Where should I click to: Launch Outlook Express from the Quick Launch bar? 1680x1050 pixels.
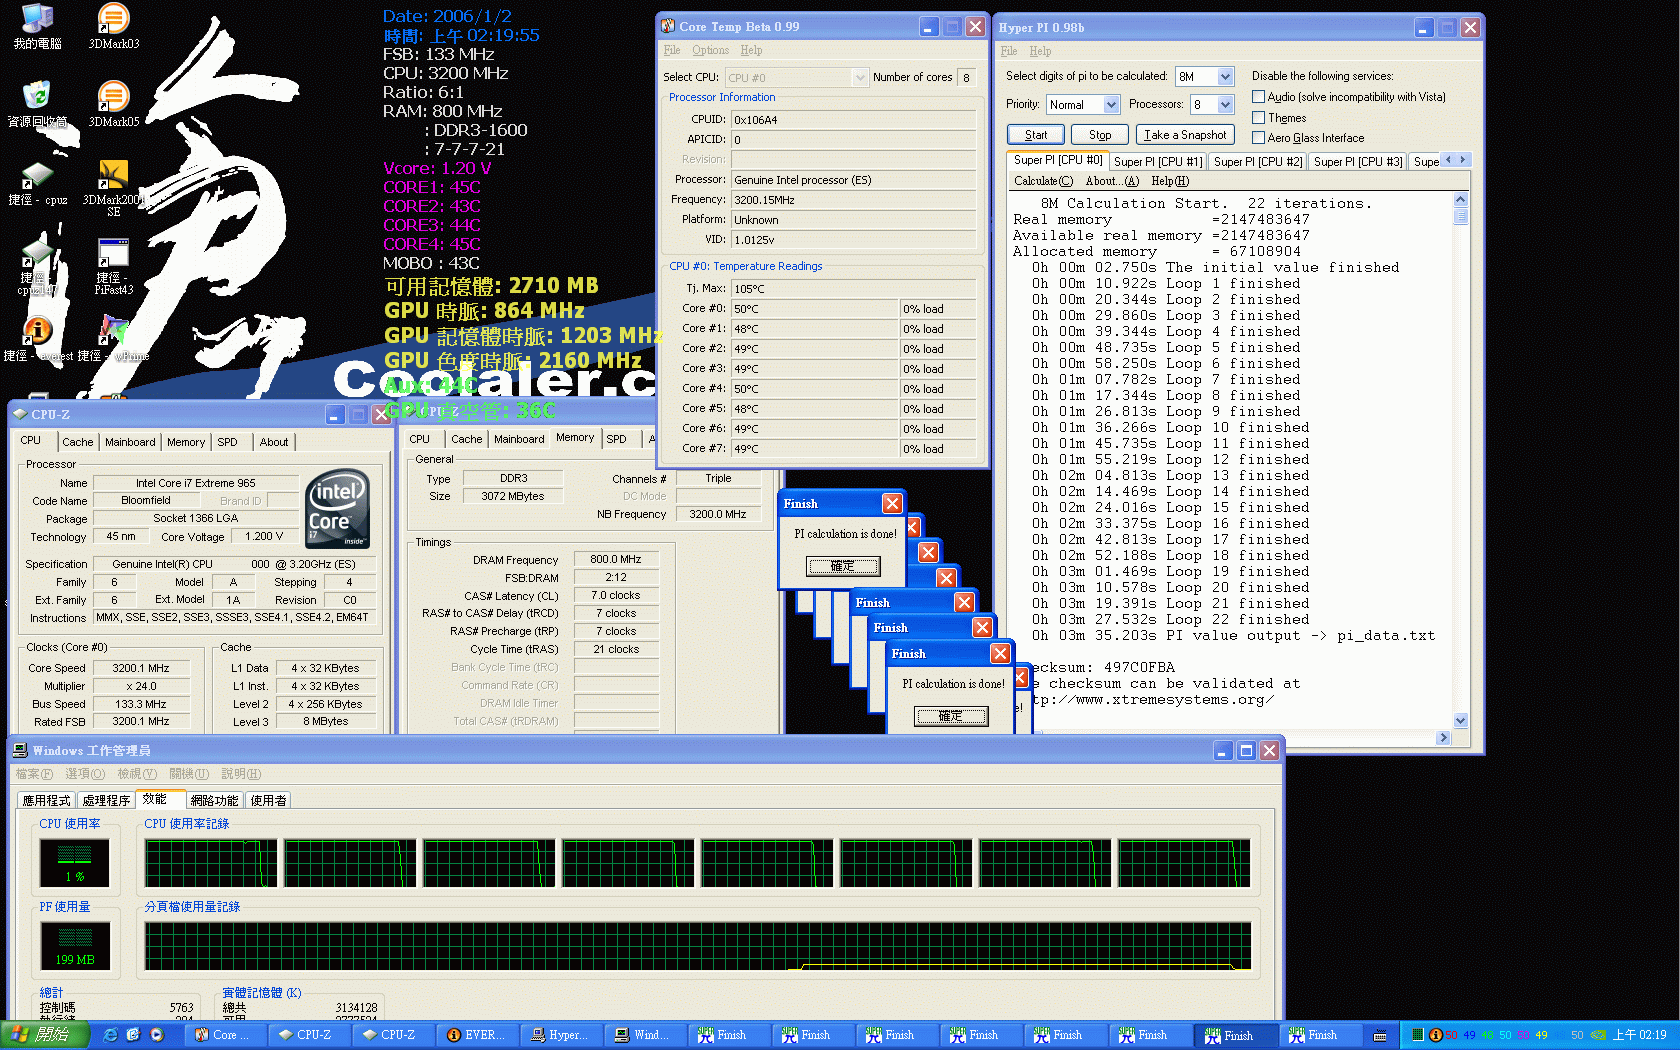tap(133, 1035)
